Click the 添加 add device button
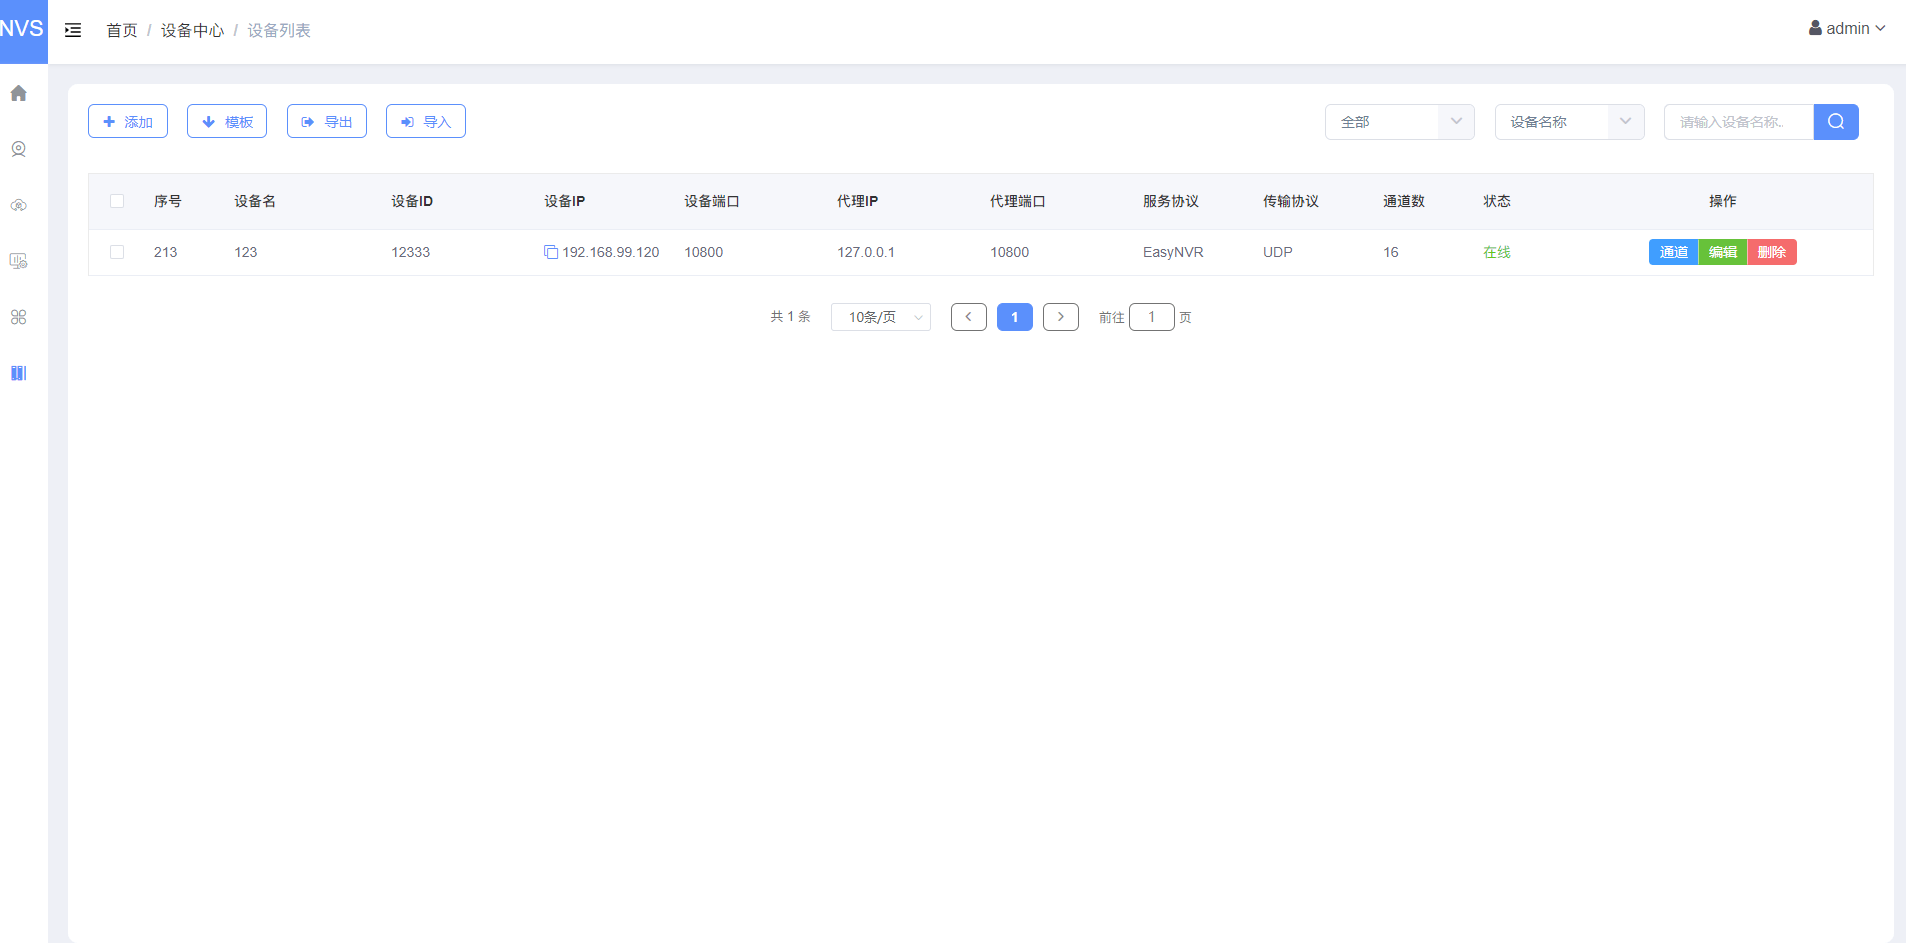 click(x=128, y=122)
